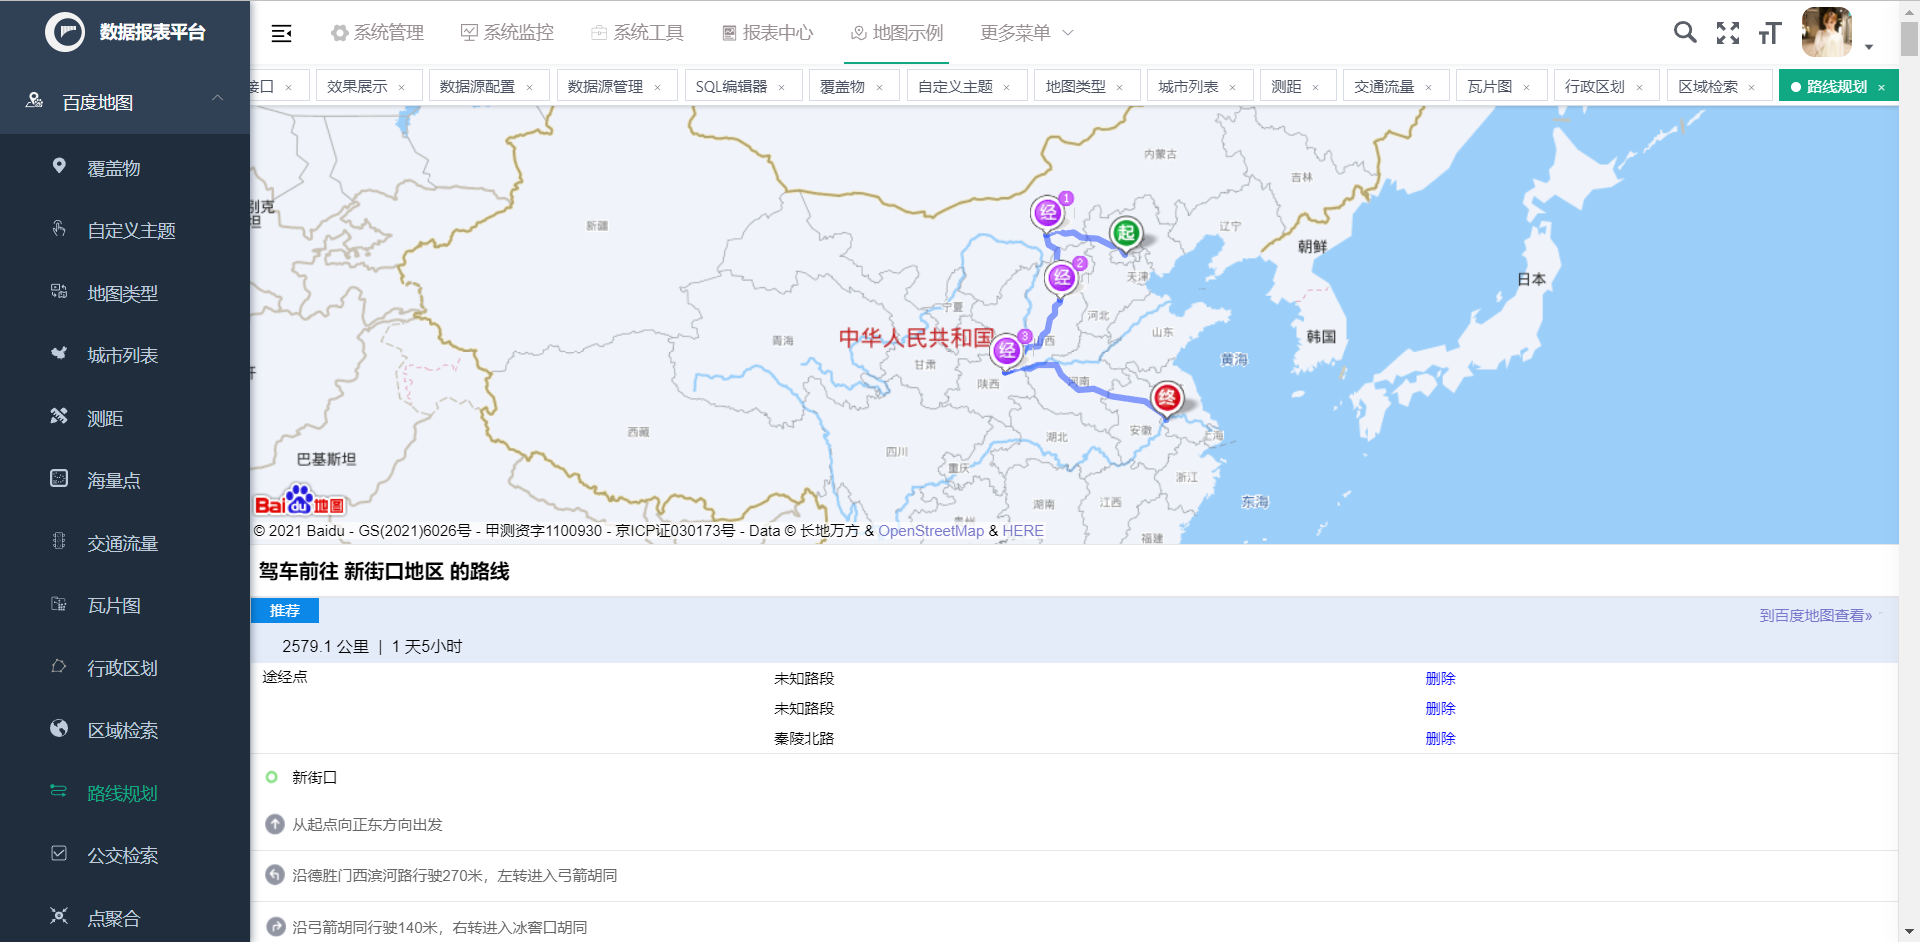Open the 更多菜单 dropdown
Image resolution: width=1920 pixels, height=942 pixels.
1016,32
